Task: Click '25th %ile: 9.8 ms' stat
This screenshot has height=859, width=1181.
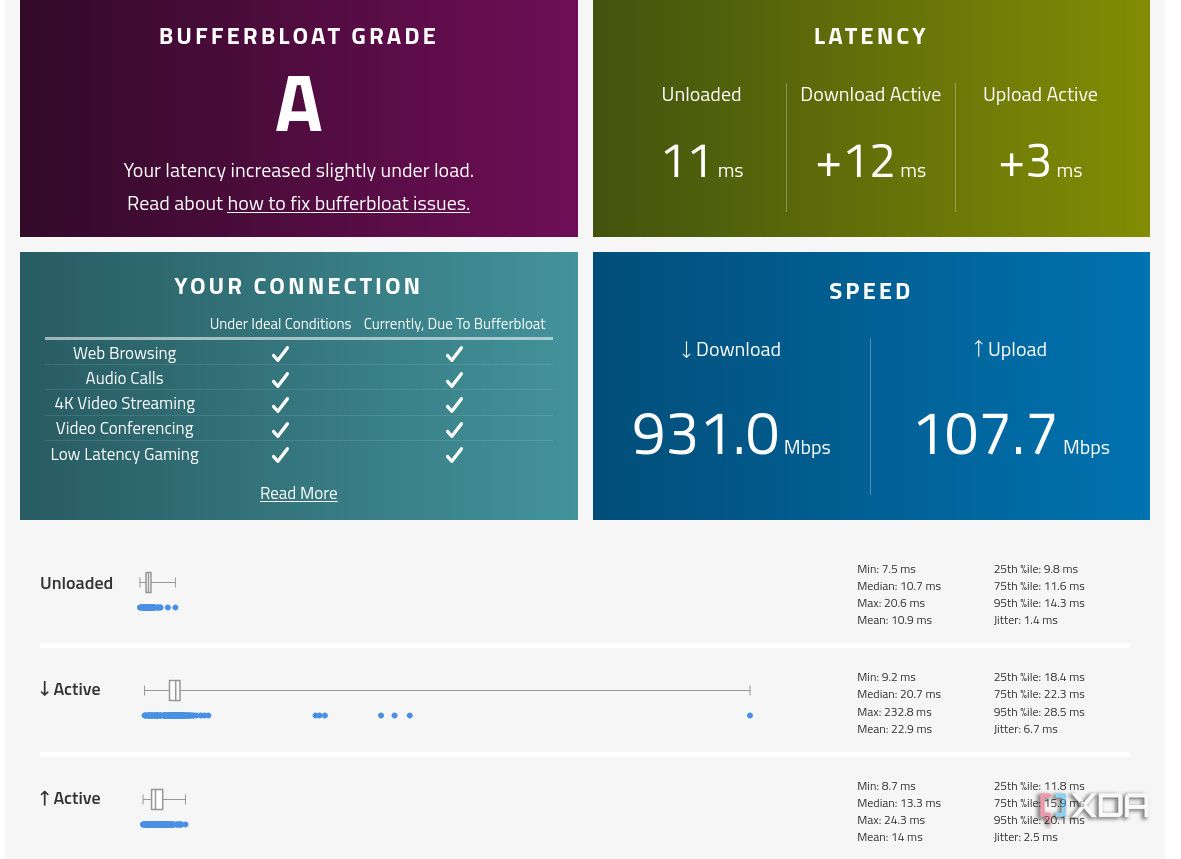Action: point(1036,569)
